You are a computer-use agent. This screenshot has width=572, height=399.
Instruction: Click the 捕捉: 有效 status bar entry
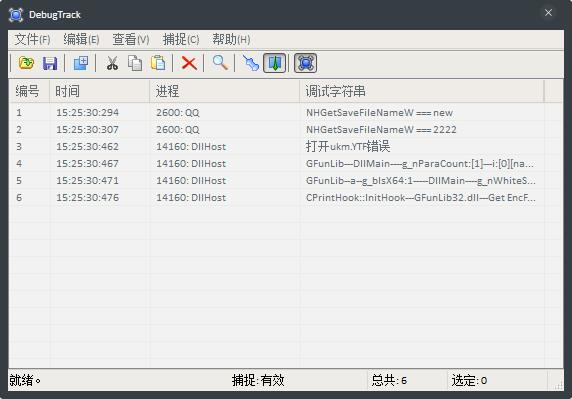tap(258, 380)
